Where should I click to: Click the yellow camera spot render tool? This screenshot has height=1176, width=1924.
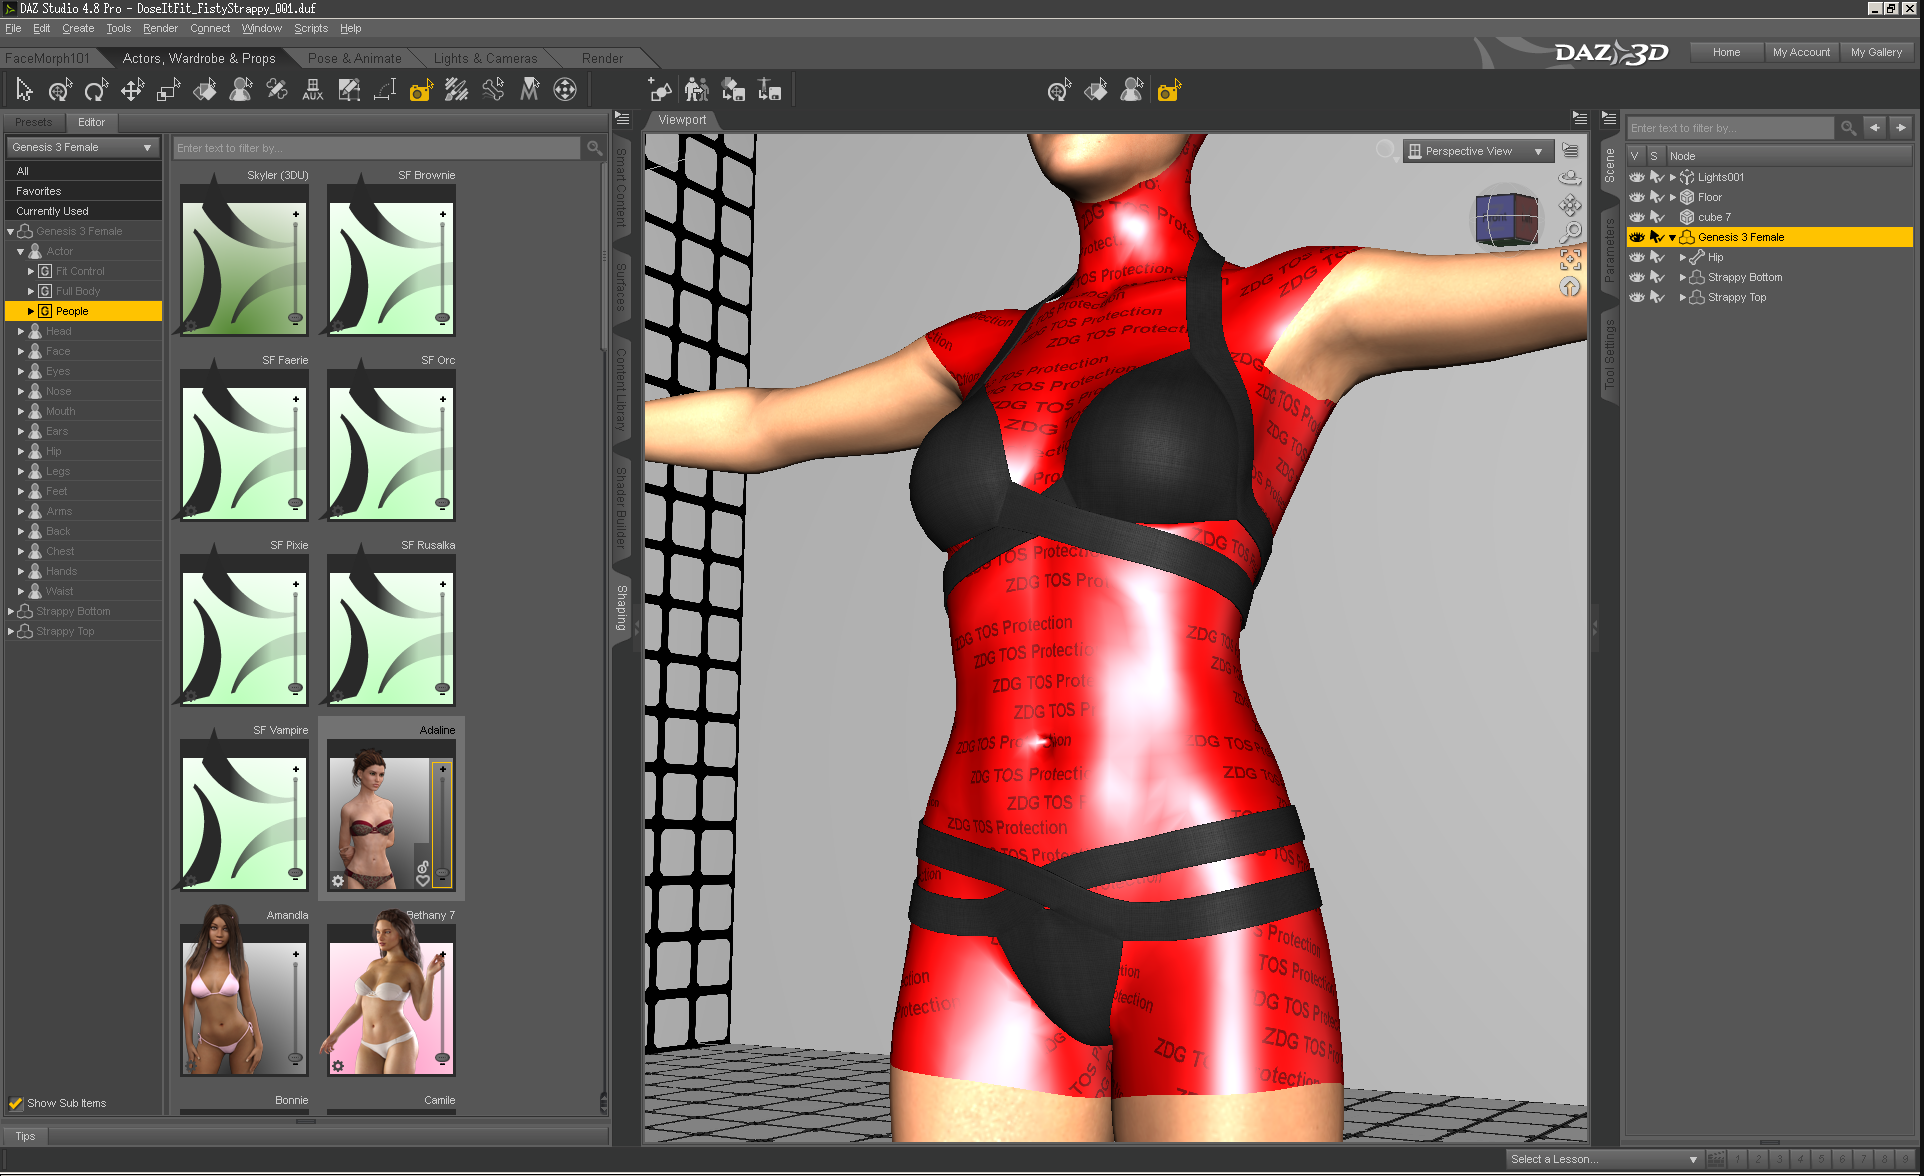[x=421, y=91]
